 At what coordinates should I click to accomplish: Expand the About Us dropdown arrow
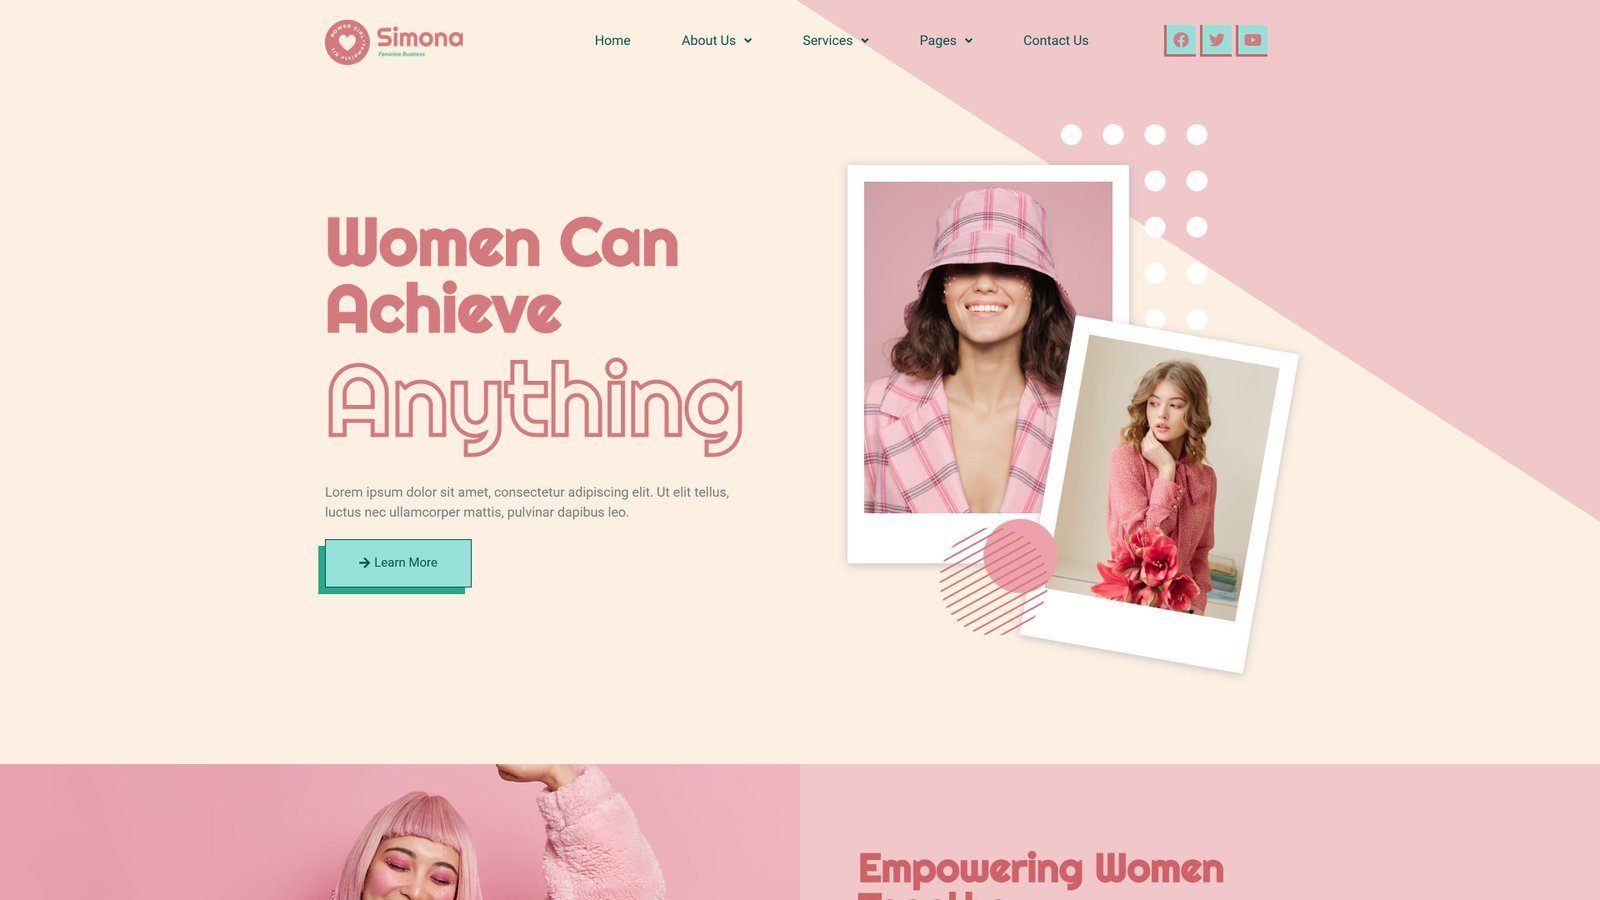748,41
